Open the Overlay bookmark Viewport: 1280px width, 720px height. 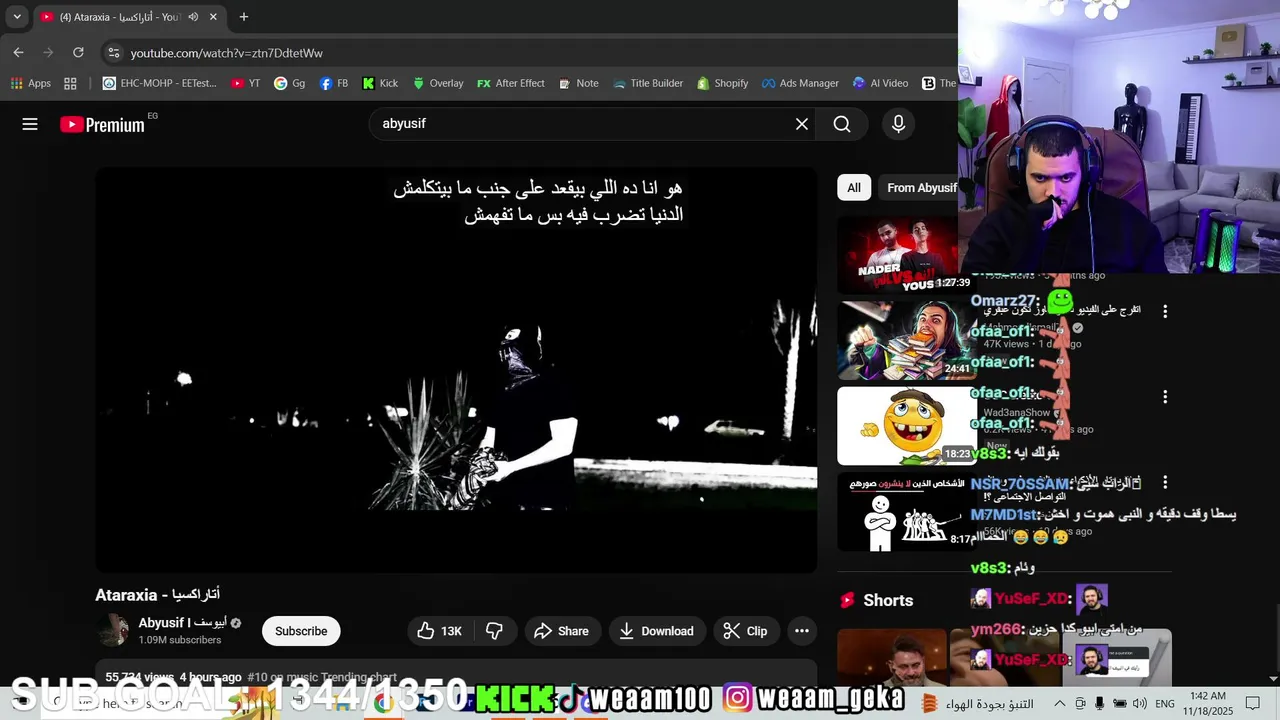click(x=438, y=83)
